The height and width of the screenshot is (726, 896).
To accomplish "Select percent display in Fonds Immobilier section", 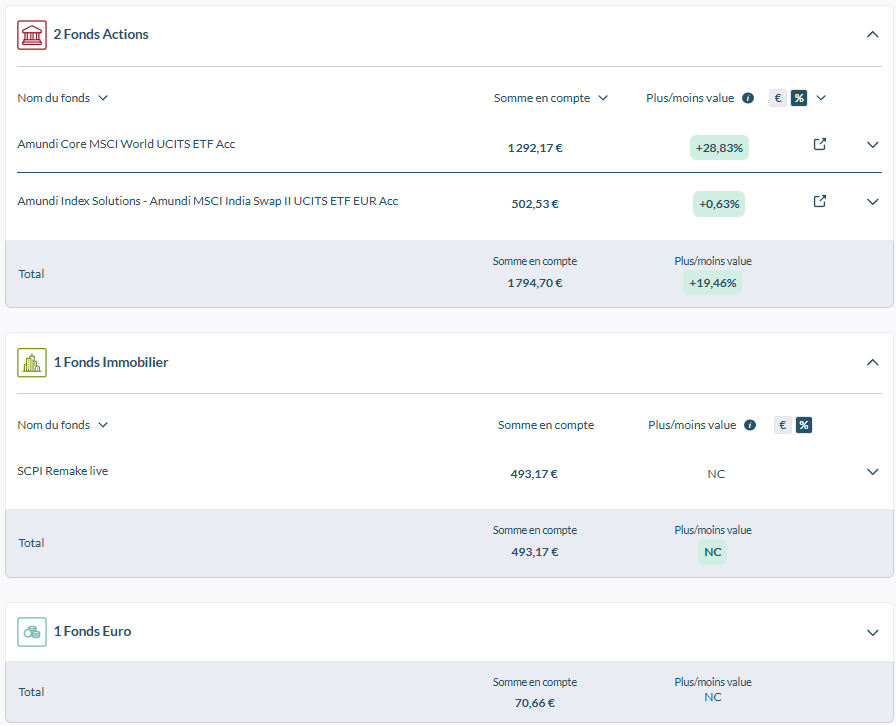I will 804,425.
